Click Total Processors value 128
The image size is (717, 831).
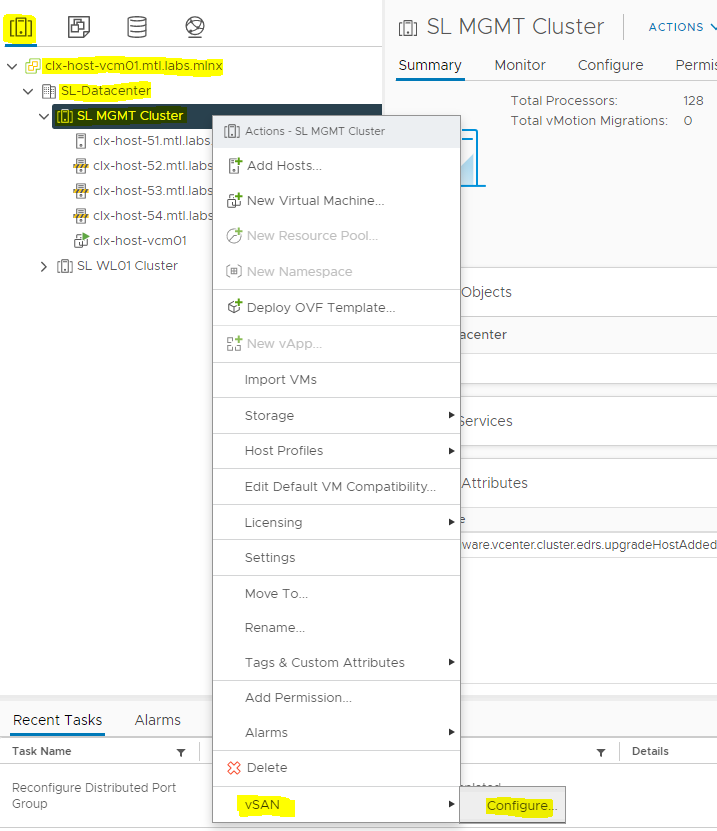693,101
